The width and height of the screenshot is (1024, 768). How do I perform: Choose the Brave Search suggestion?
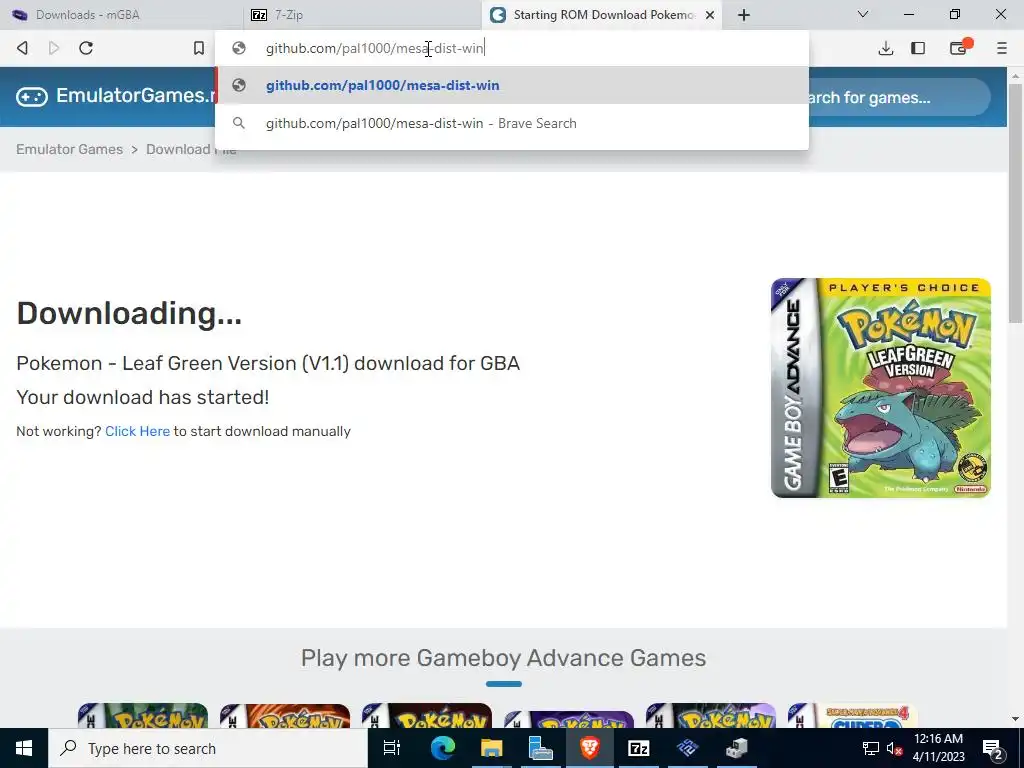coord(512,123)
